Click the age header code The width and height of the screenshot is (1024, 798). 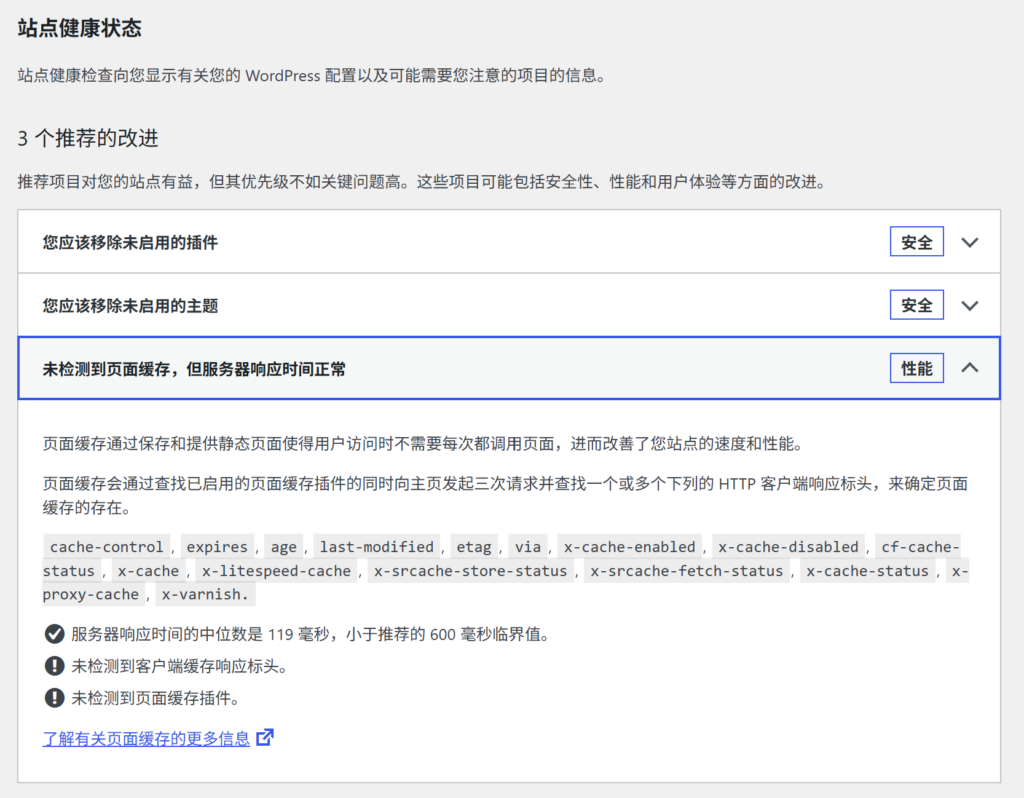[x=283, y=547]
